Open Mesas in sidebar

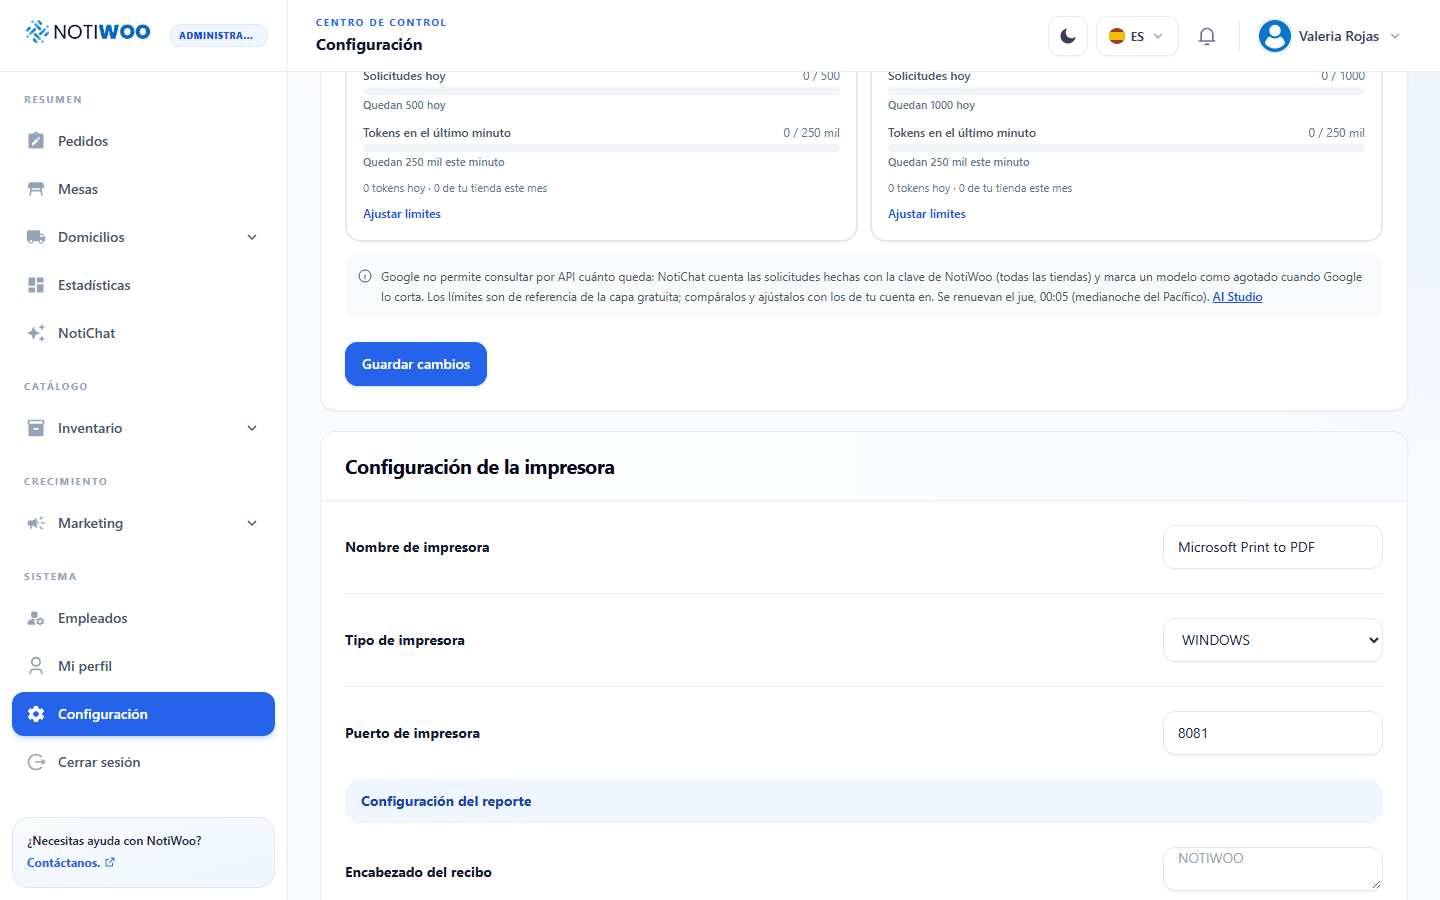tap(143, 189)
